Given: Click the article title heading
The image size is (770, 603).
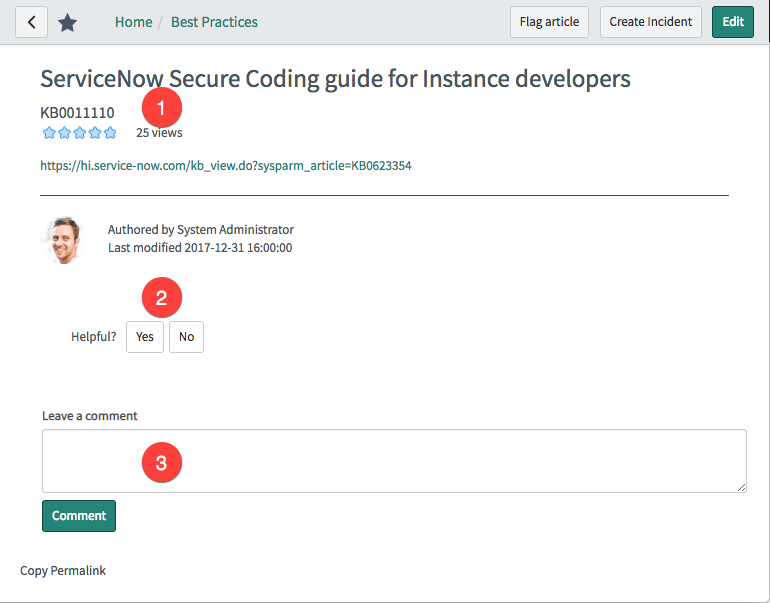Looking at the screenshot, I should point(335,79).
